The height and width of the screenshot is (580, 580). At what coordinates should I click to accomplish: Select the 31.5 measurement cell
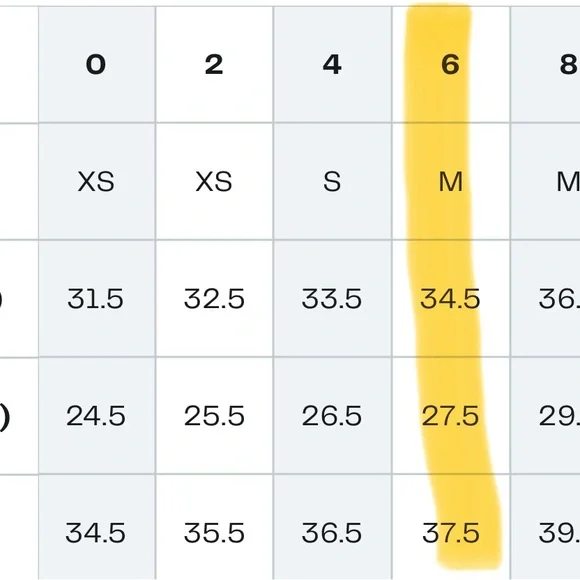point(97,299)
